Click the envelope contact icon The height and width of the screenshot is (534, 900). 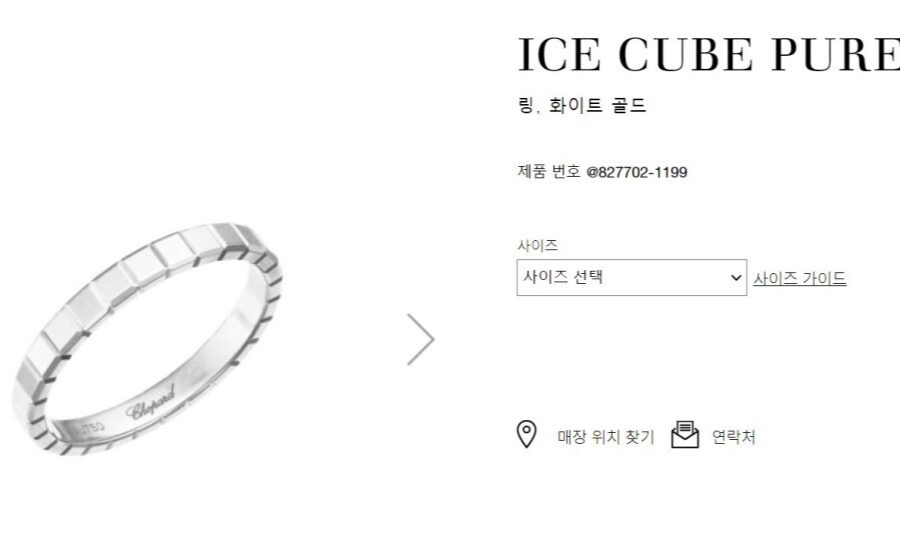[x=685, y=435]
